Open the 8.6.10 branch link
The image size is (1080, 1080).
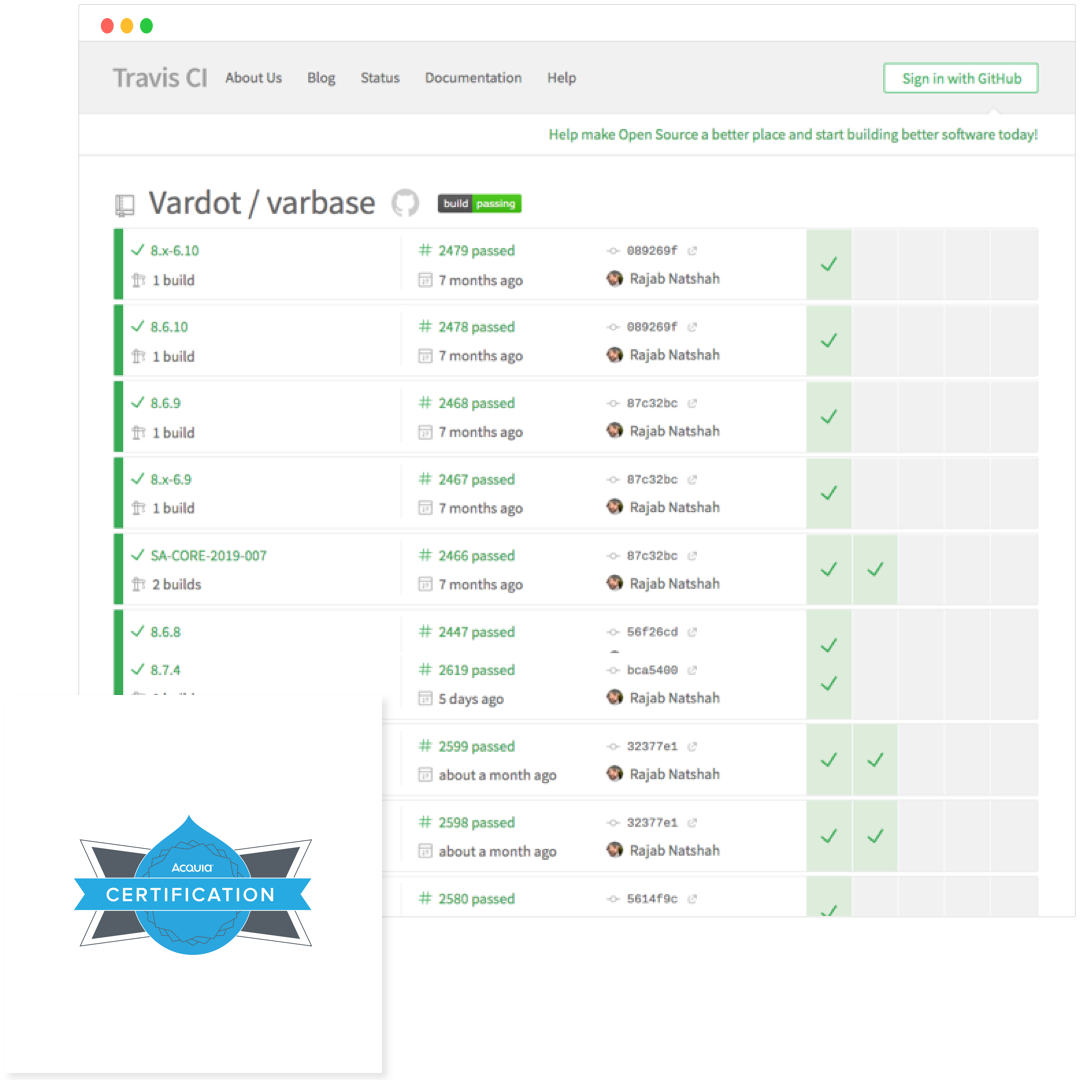tap(169, 327)
